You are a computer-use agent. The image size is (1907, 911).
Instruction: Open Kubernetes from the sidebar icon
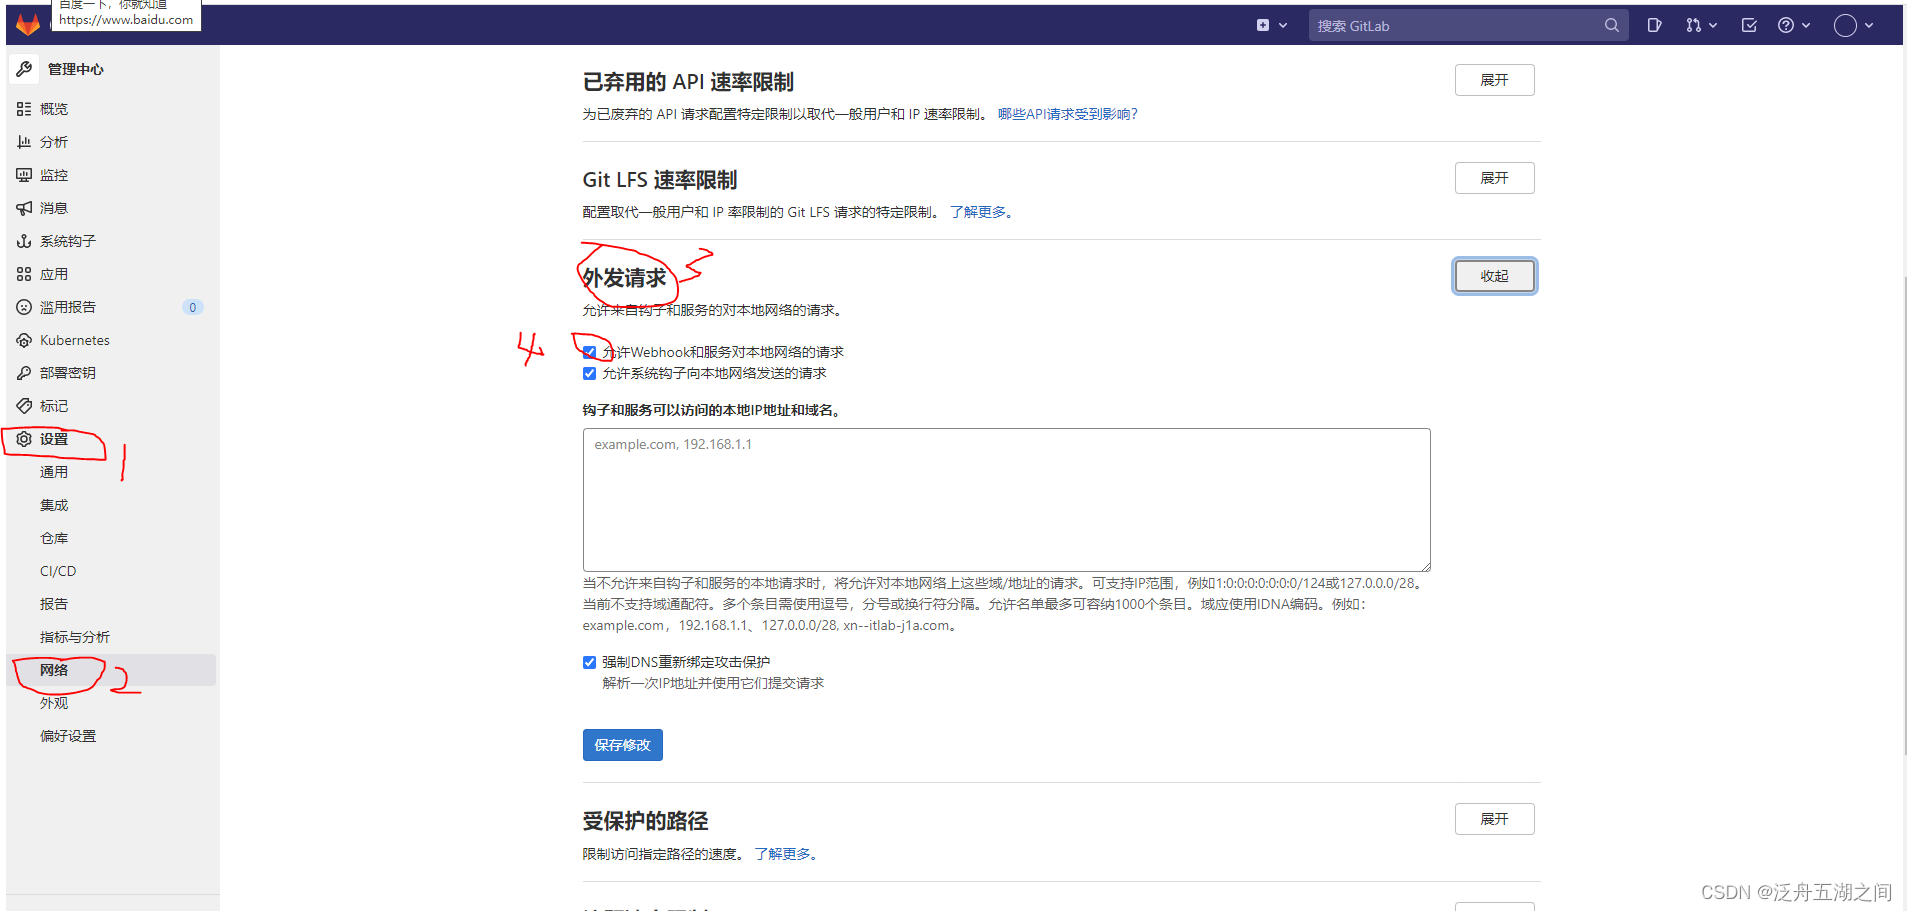coord(24,340)
